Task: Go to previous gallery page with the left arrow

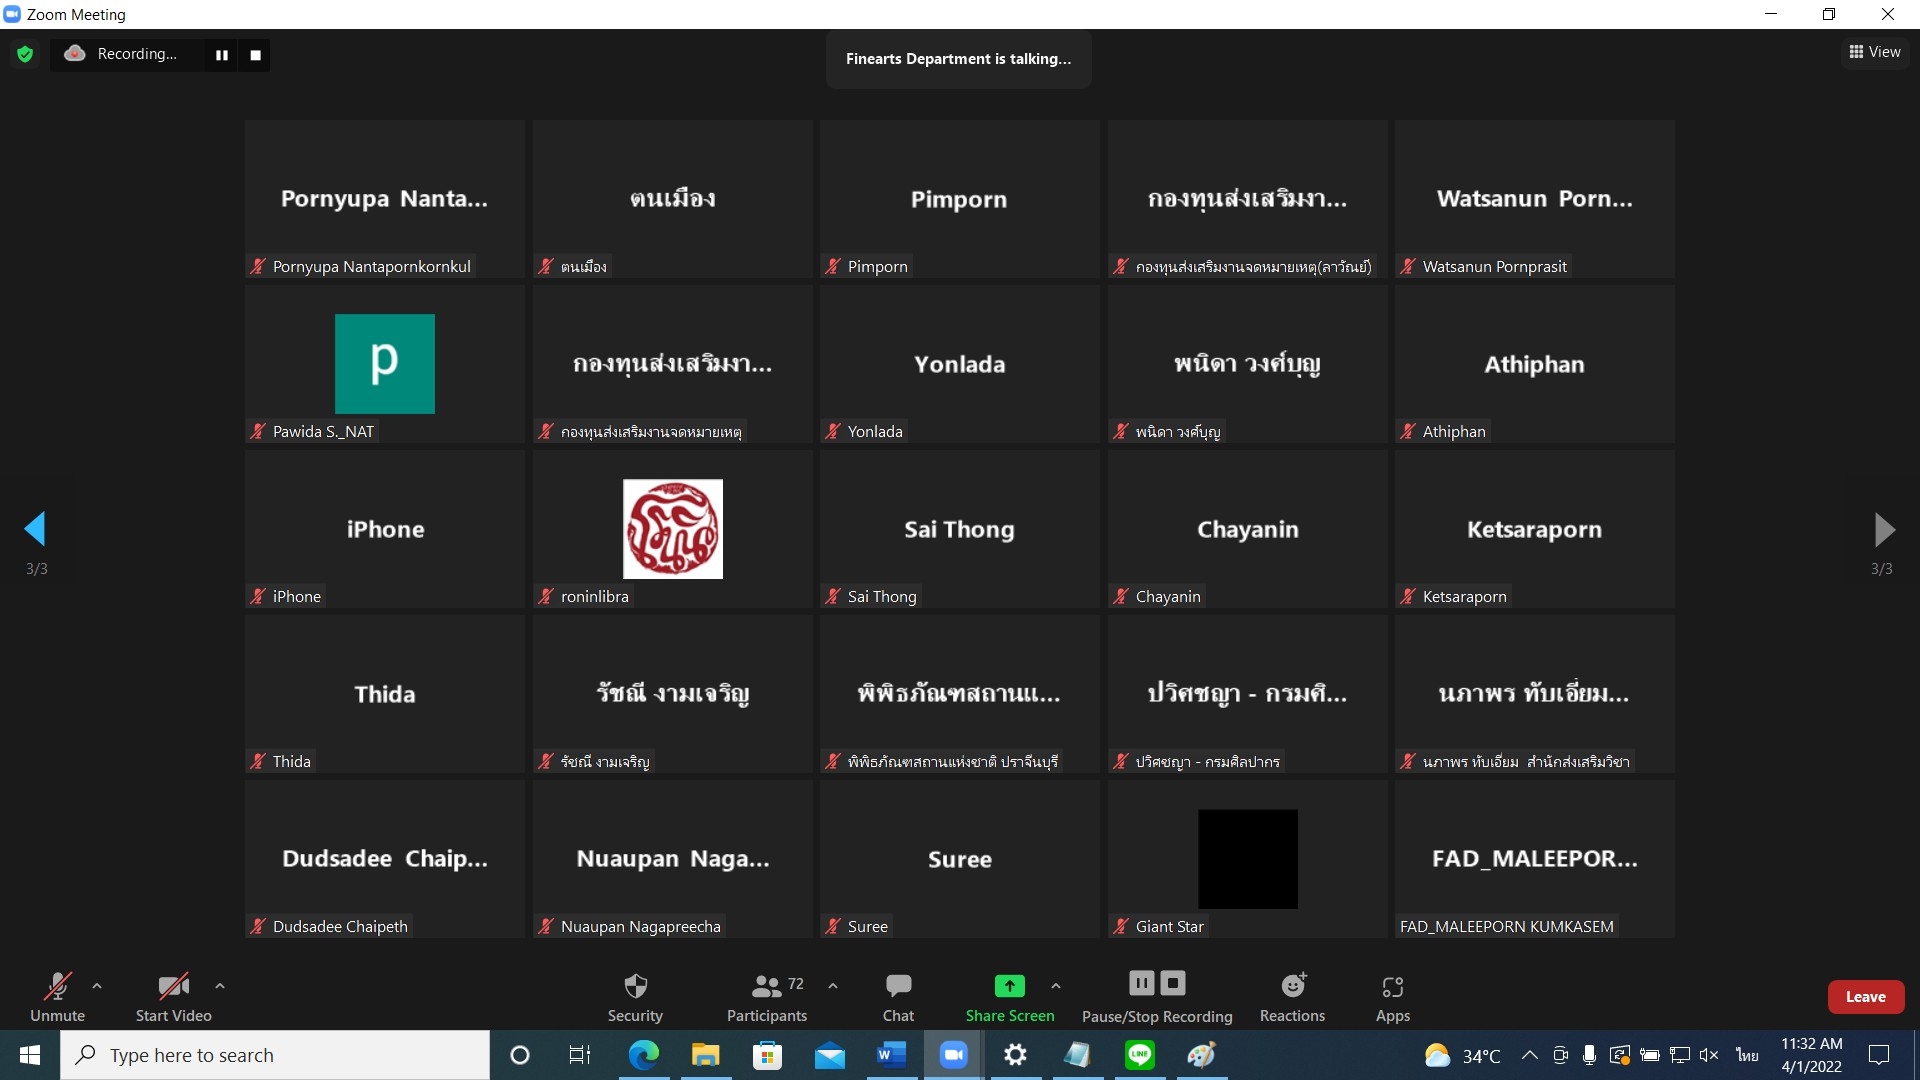Action: 36,529
